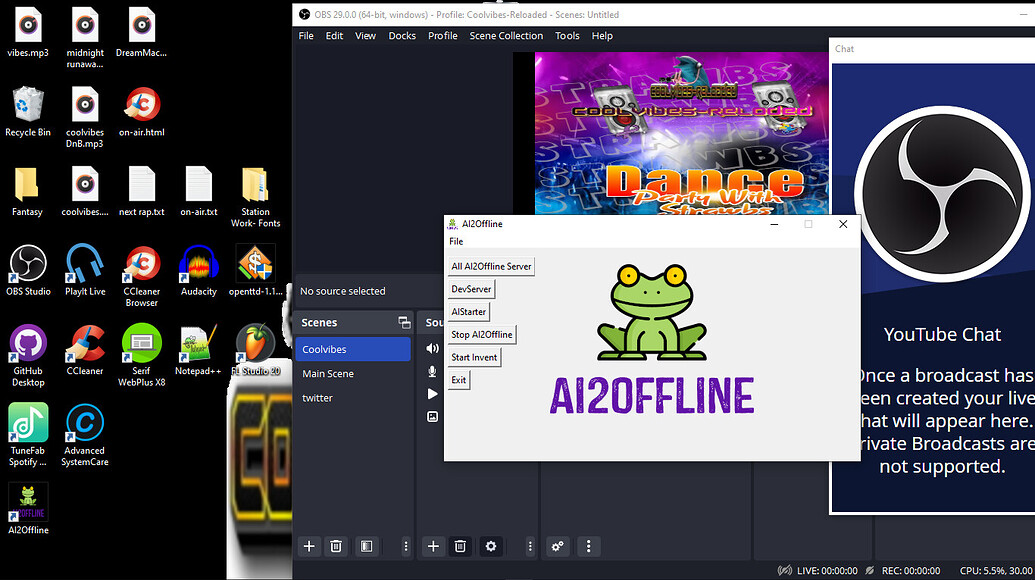
Task: Open source properties with the gear icon
Action: point(490,547)
